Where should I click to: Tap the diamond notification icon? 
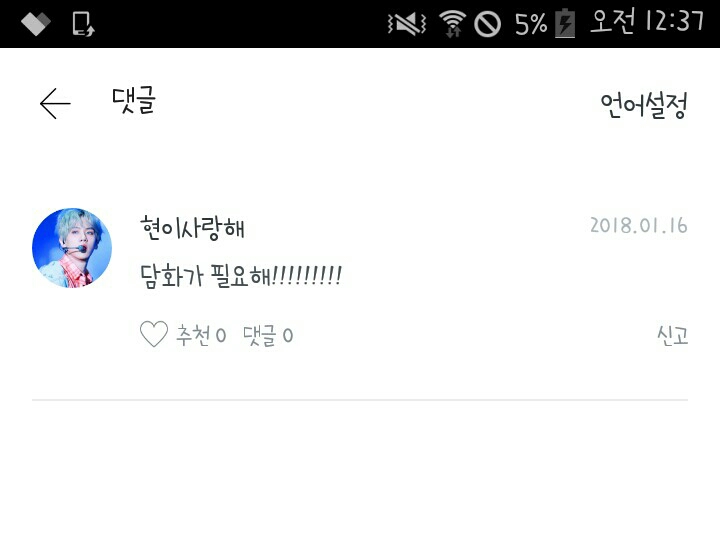pyautogui.click(x=36, y=23)
